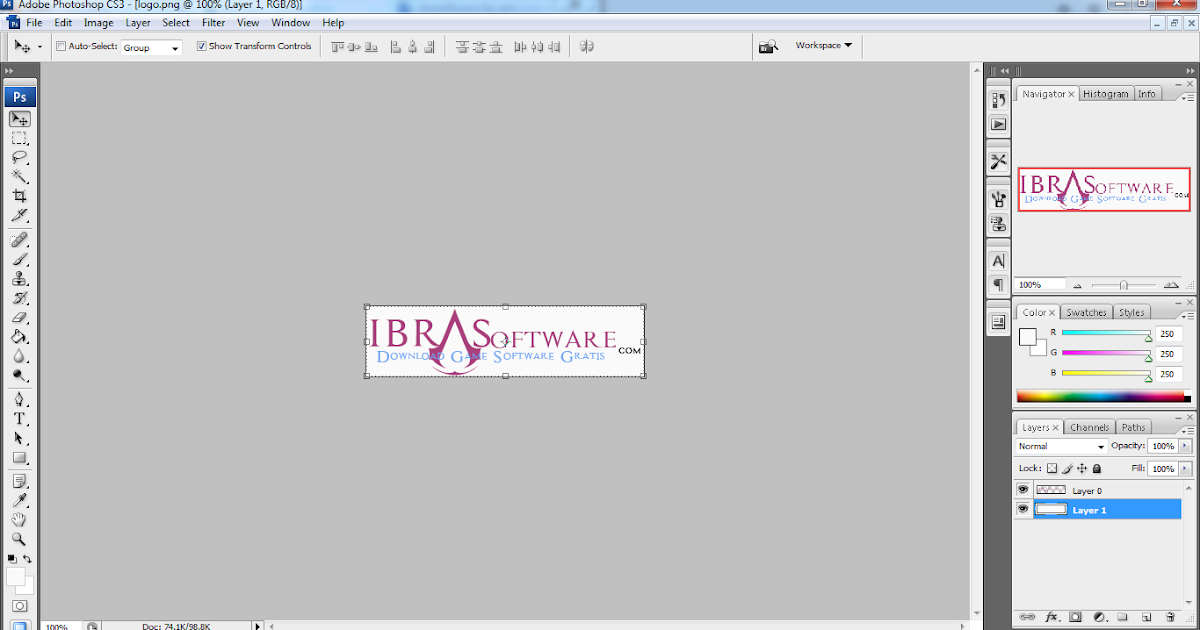This screenshot has height=630, width=1200.
Task: Create a new layer icon
Action: click(x=1146, y=618)
